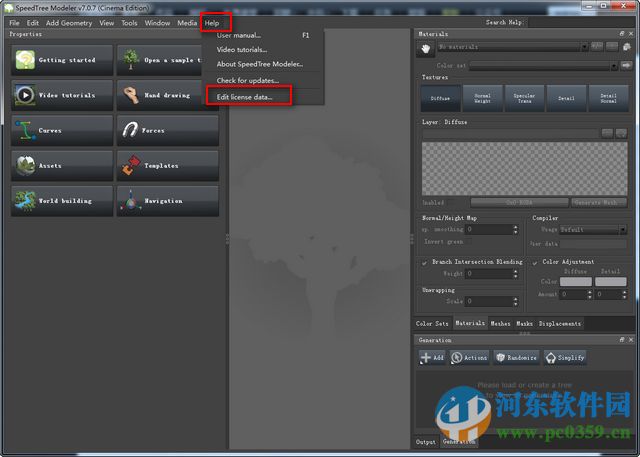Open the Color set dropdown
Screen dimensions: 640x457
pyautogui.click(x=543, y=66)
